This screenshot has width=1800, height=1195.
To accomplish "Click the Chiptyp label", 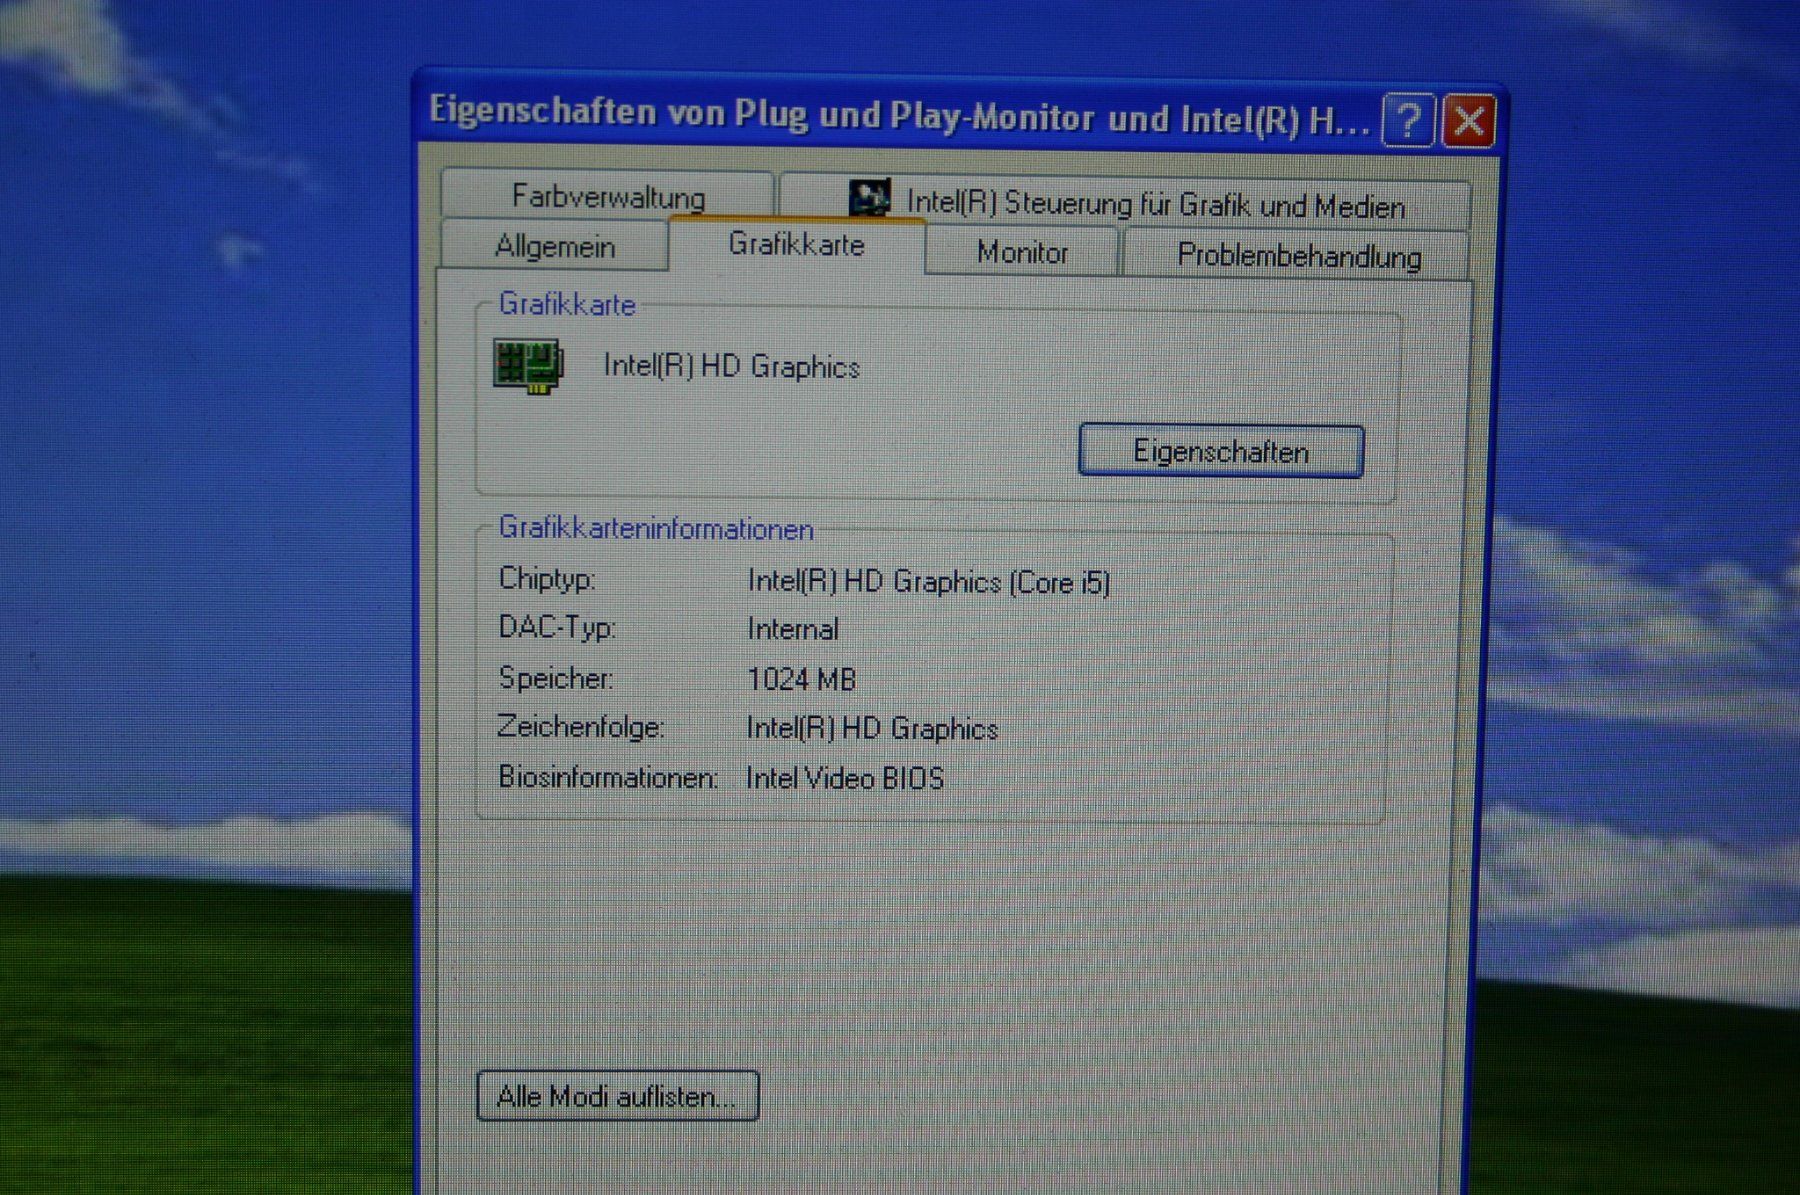I will (547, 578).
